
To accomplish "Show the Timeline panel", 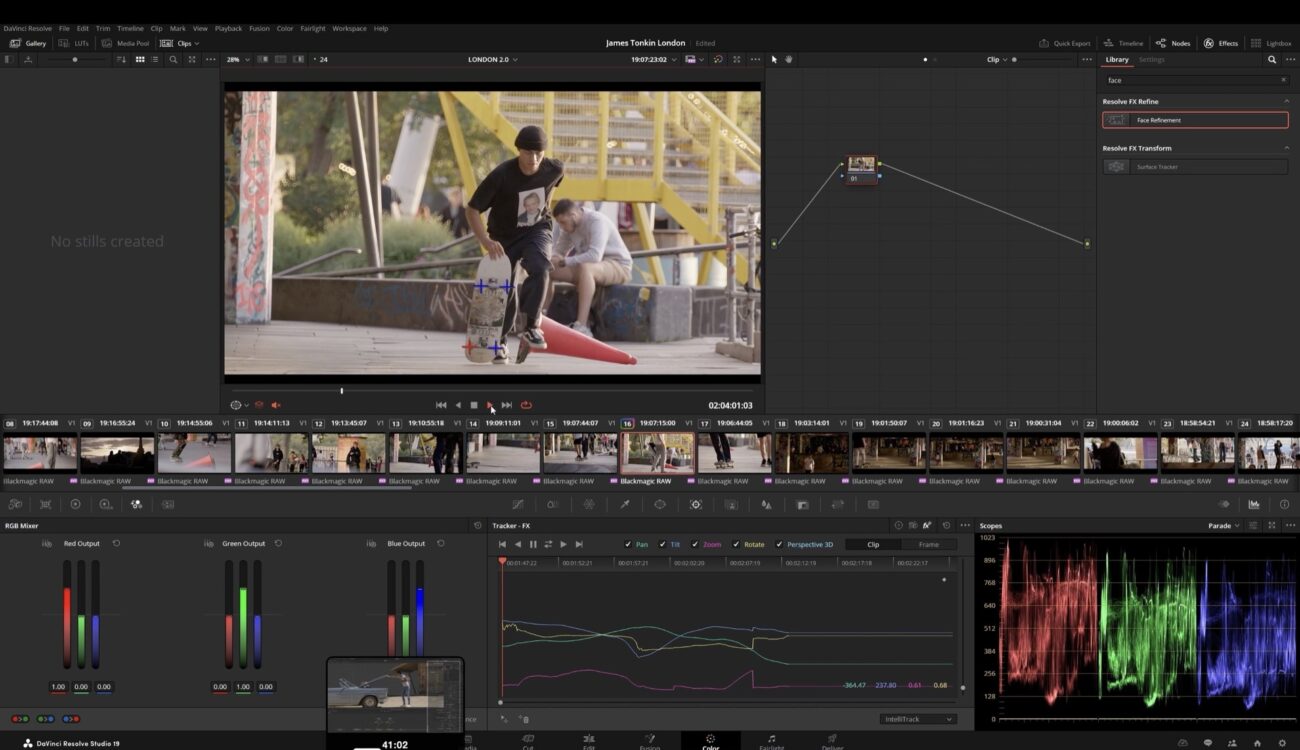I will [1123, 43].
